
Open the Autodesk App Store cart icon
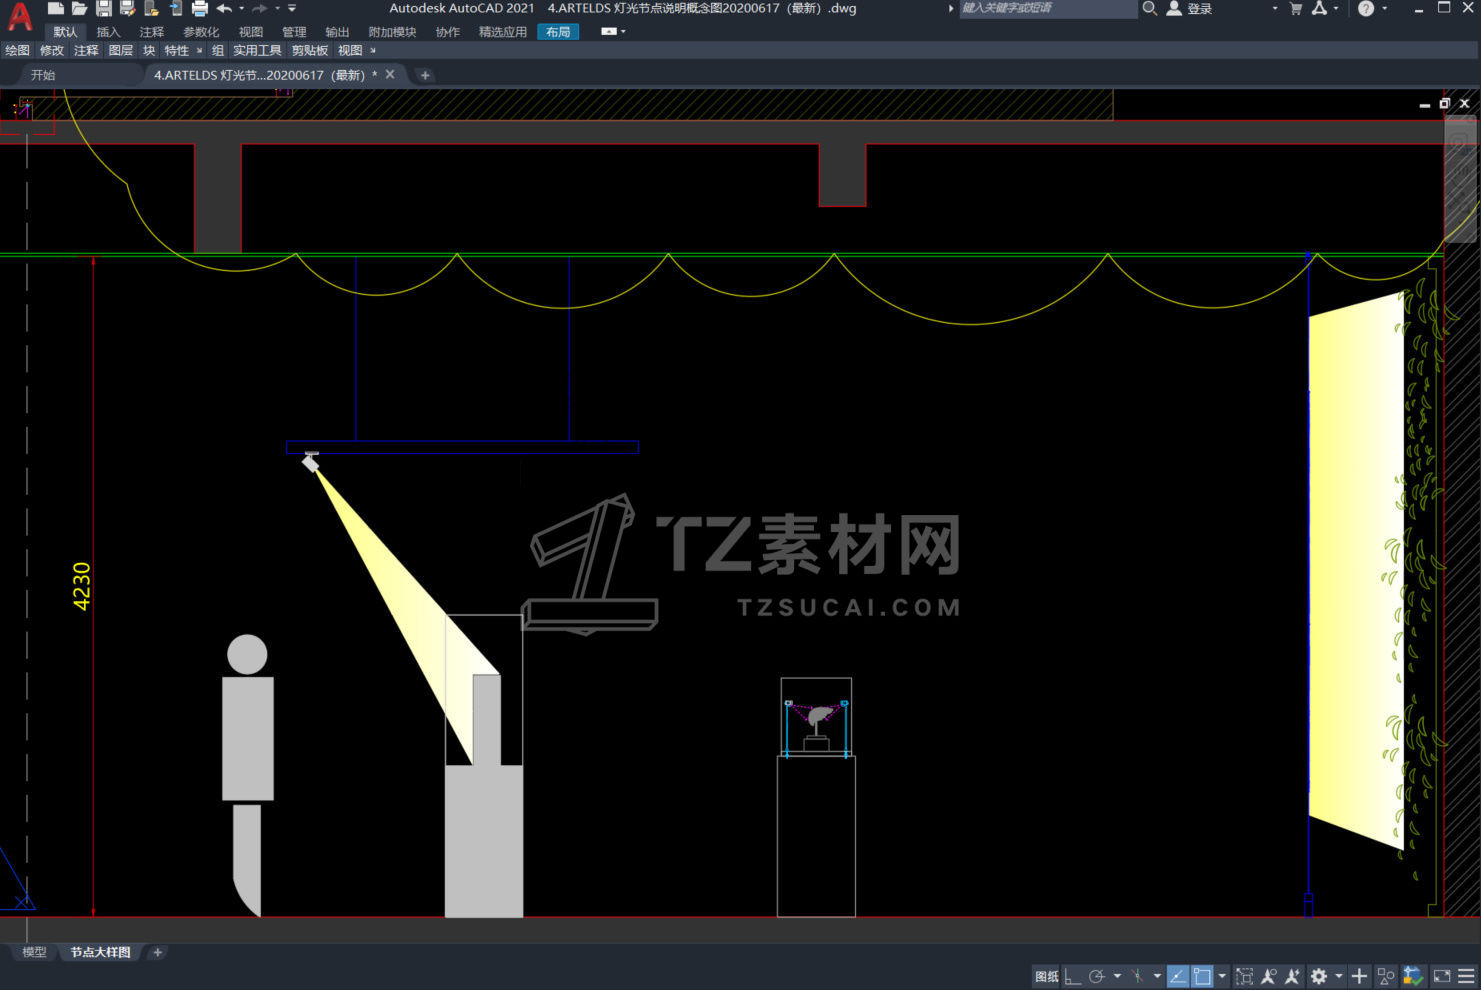pyautogui.click(x=1296, y=8)
